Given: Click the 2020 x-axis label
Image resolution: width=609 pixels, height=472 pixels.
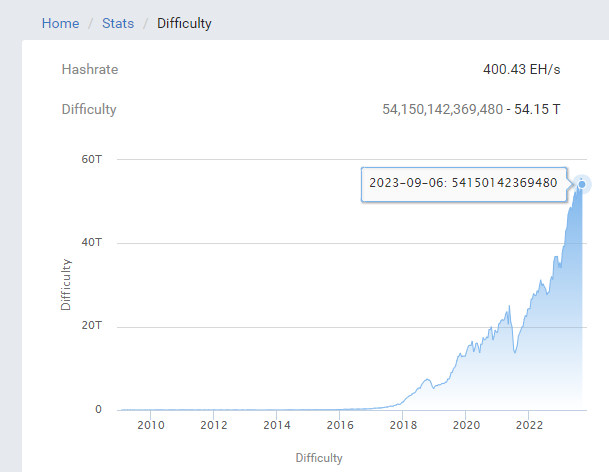Looking at the screenshot, I should (466, 425).
